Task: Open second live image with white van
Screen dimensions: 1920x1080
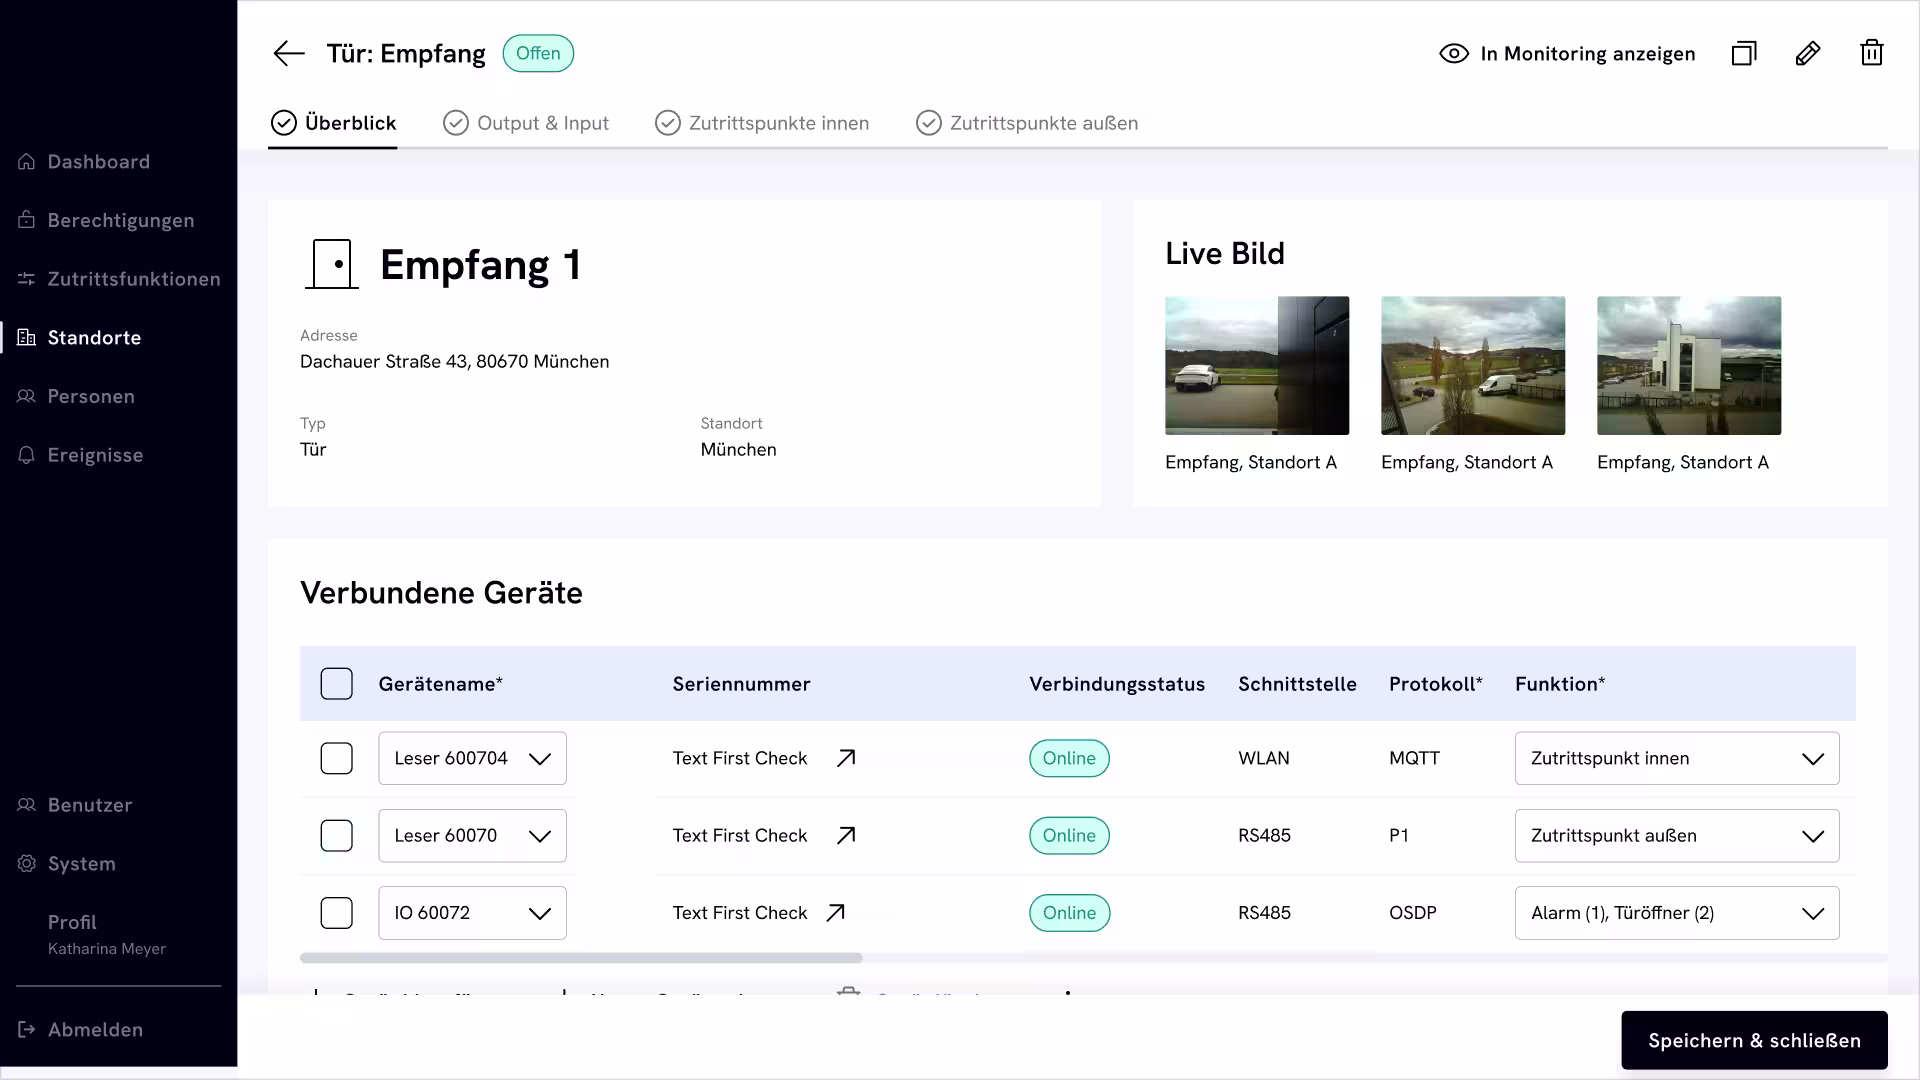Action: pos(1473,365)
